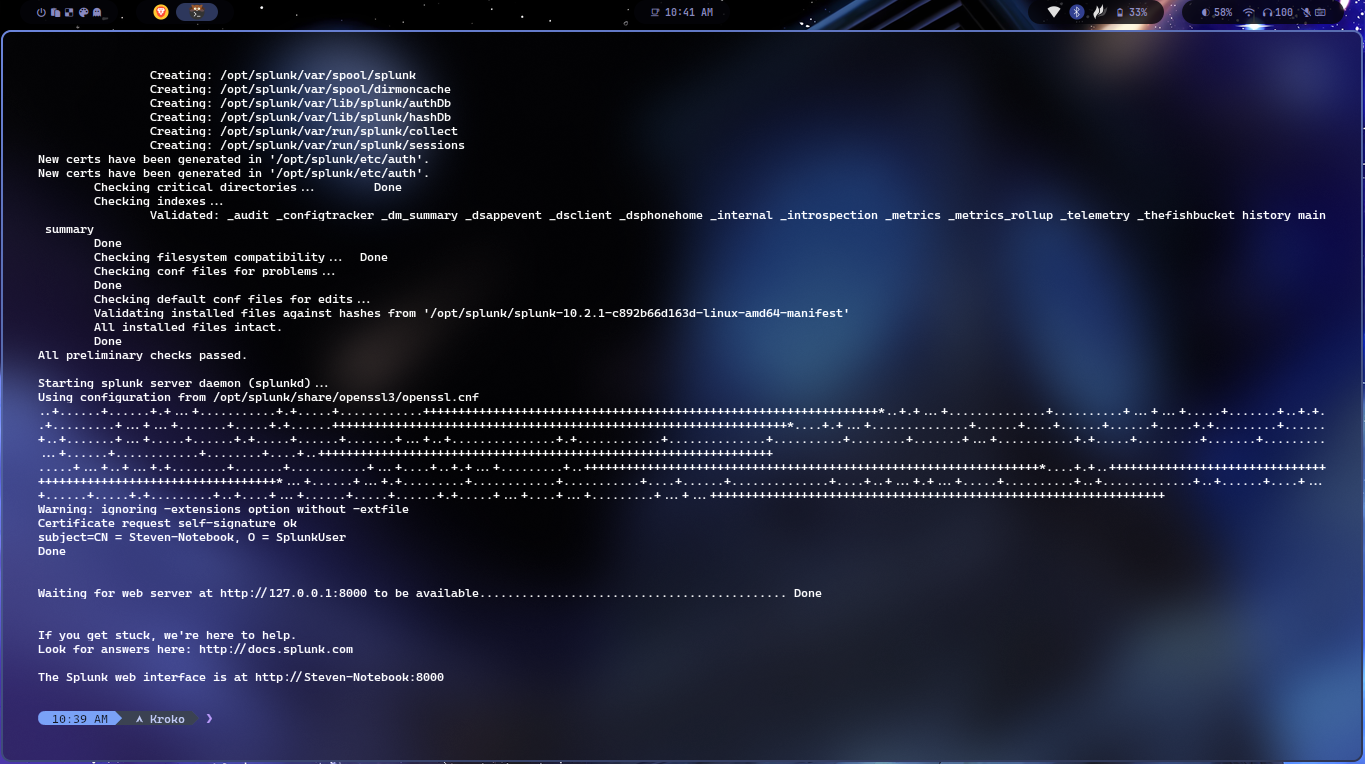Adjust brightness indicator showing 58%
This screenshot has width=1365, height=764.
(x=1215, y=12)
